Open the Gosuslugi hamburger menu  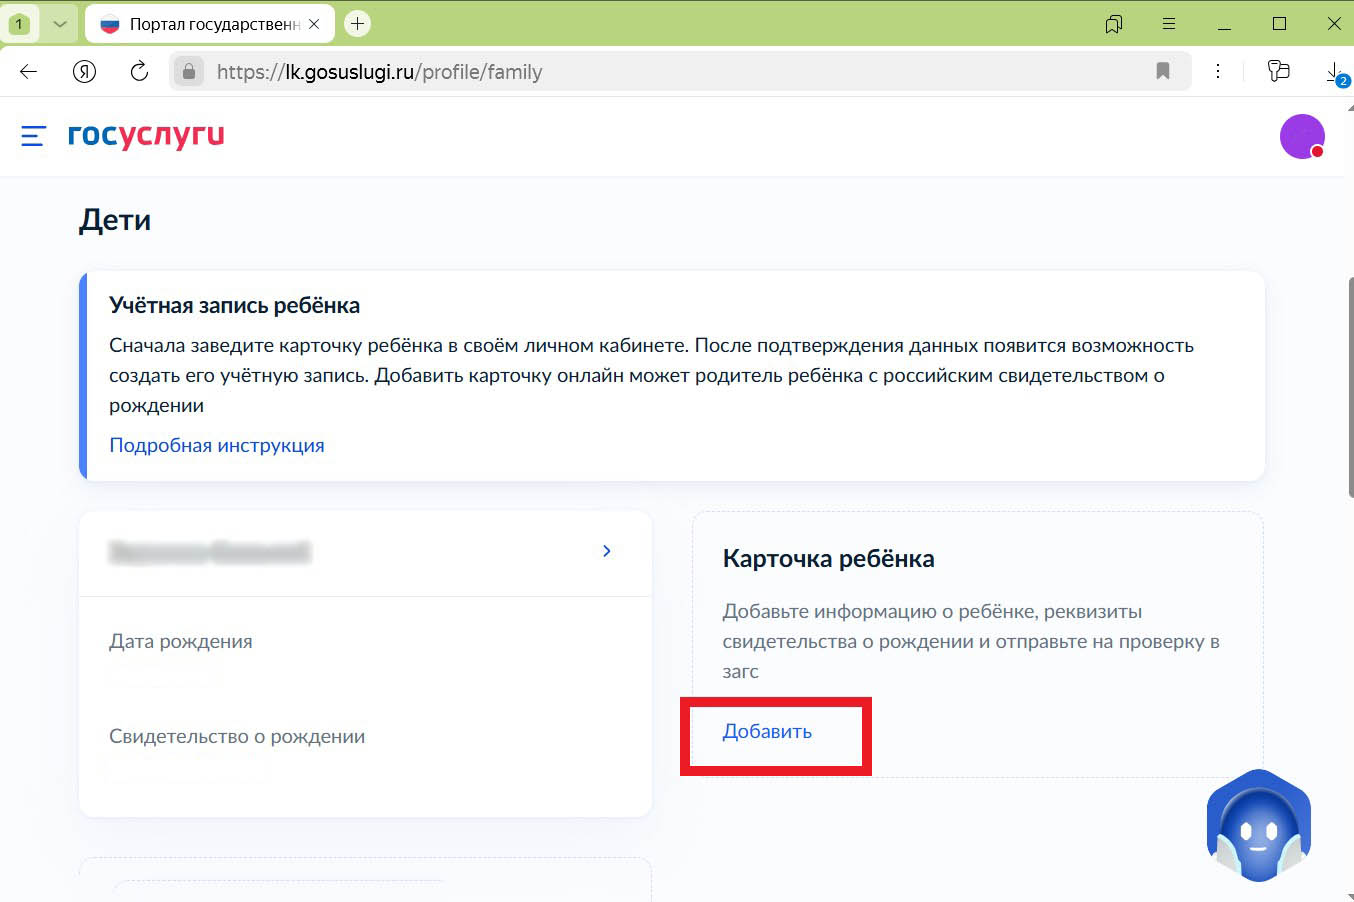(33, 136)
